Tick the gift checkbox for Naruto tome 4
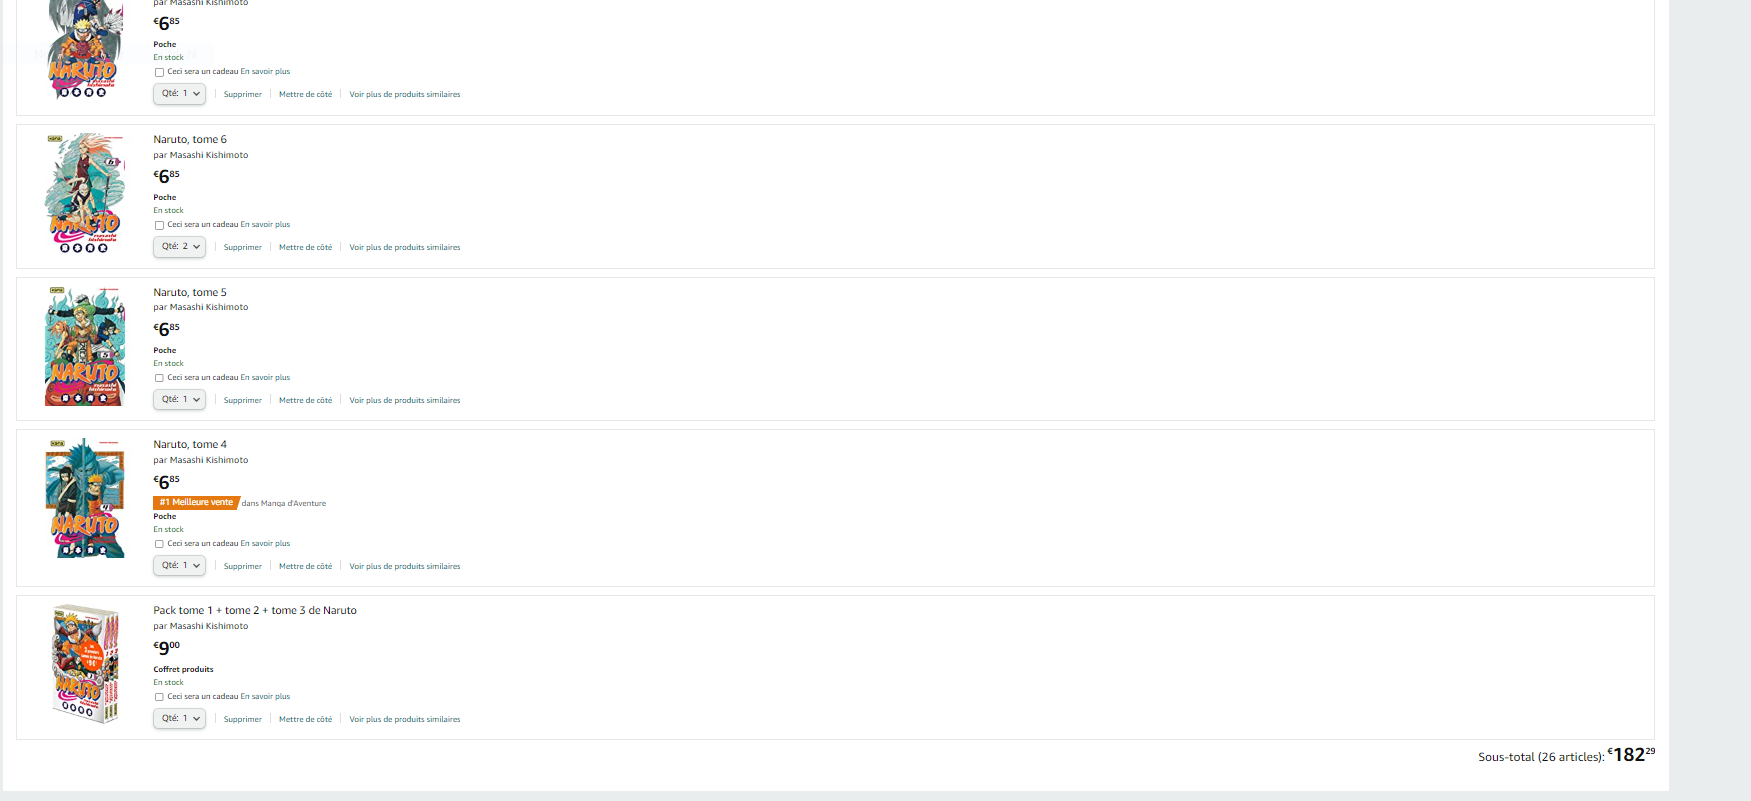Viewport: 1751px width, 801px height. pyautogui.click(x=159, y=544)
